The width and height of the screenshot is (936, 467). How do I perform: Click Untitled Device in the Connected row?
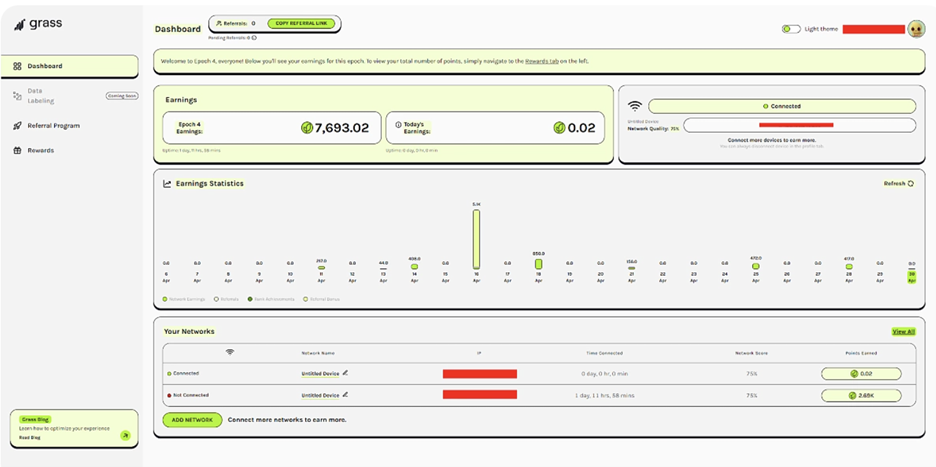tap(320, 374)
